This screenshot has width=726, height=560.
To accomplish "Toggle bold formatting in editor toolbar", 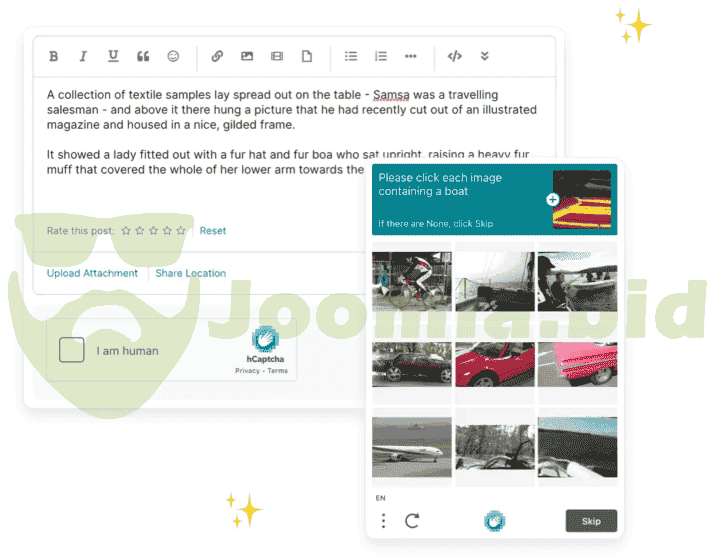I will [x=54, y=56].
